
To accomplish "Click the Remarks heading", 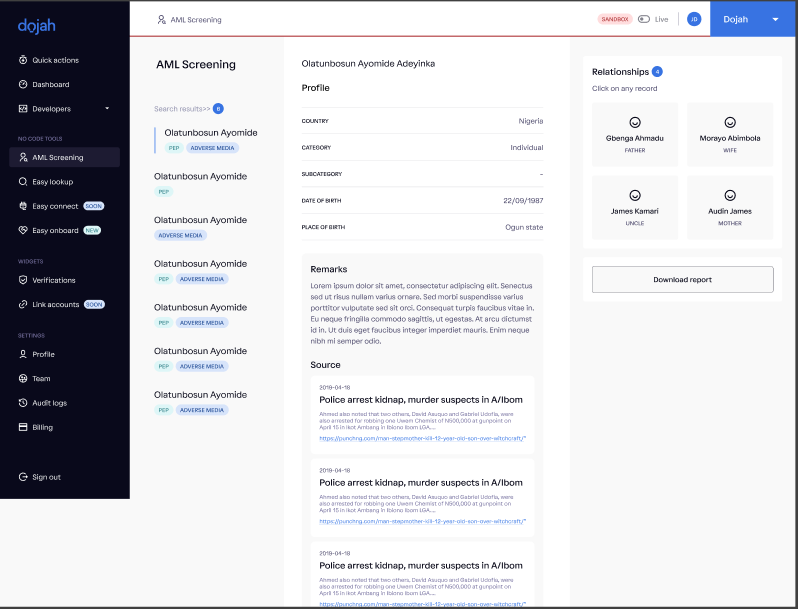I will click(329, 269).
